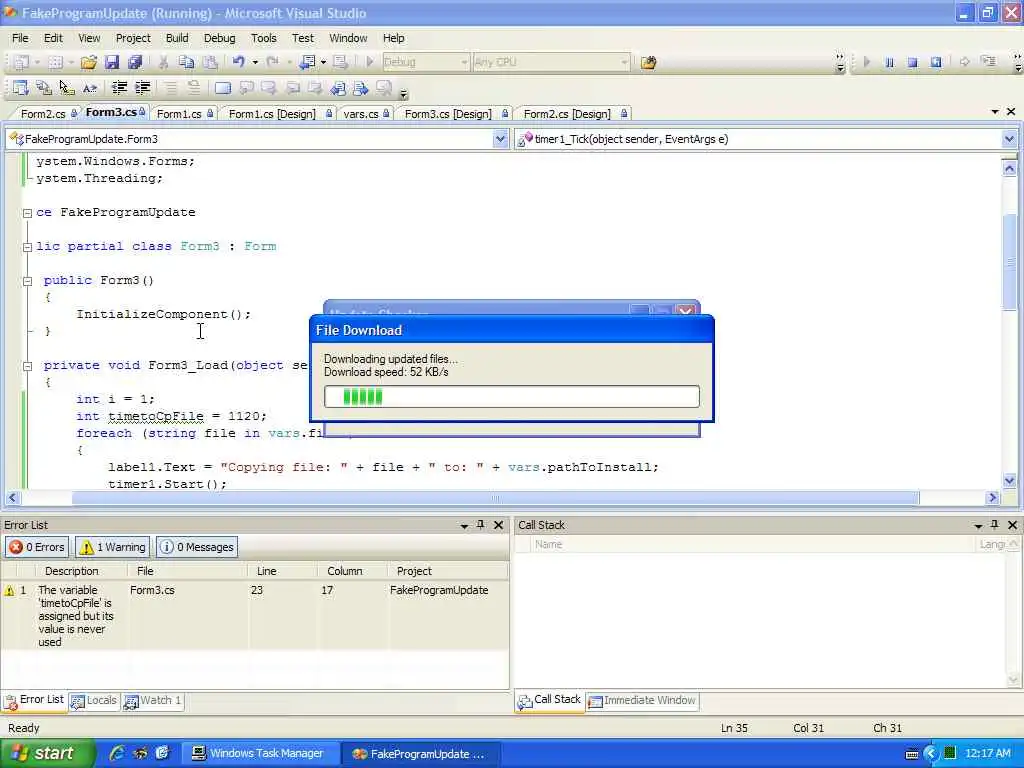This screenshot has height=768, width=1024.
Task: Switch to the vars.cs tab
Action: (x=366, y=114)
